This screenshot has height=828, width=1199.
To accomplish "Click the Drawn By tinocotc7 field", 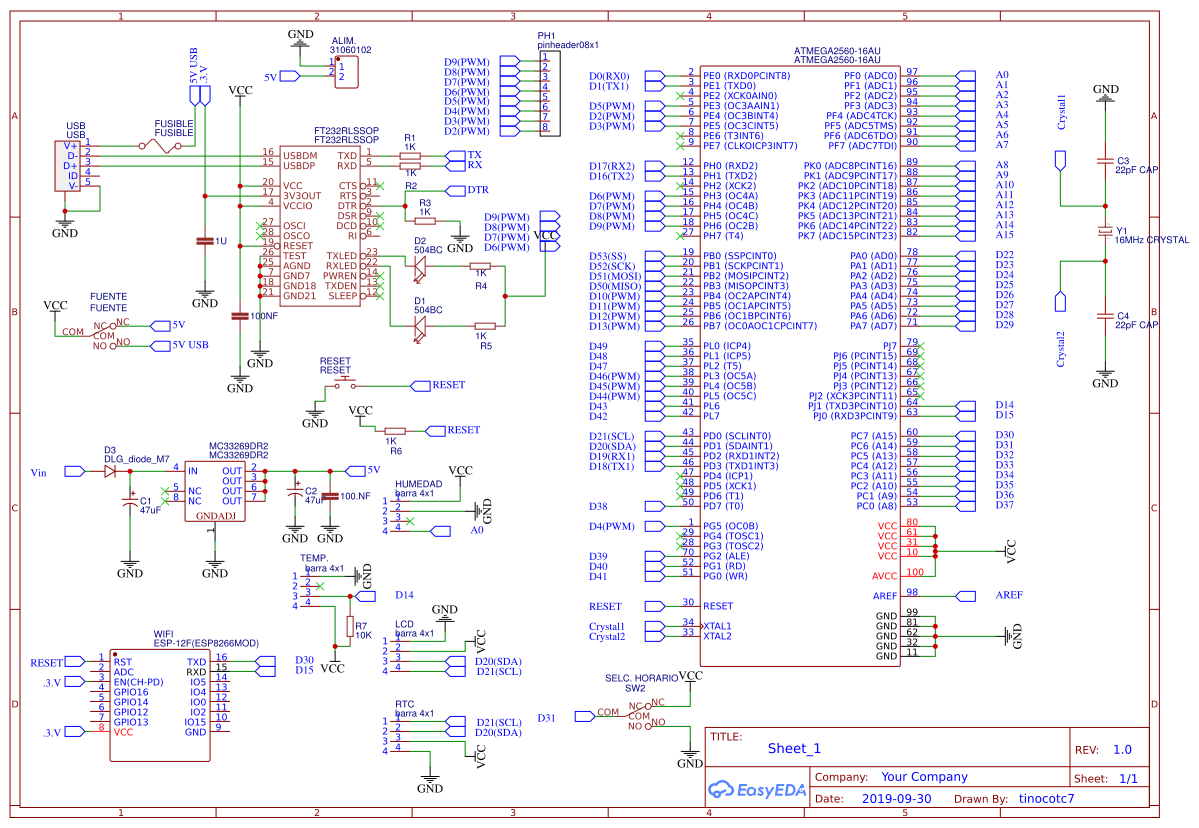I will point(1046,798).
